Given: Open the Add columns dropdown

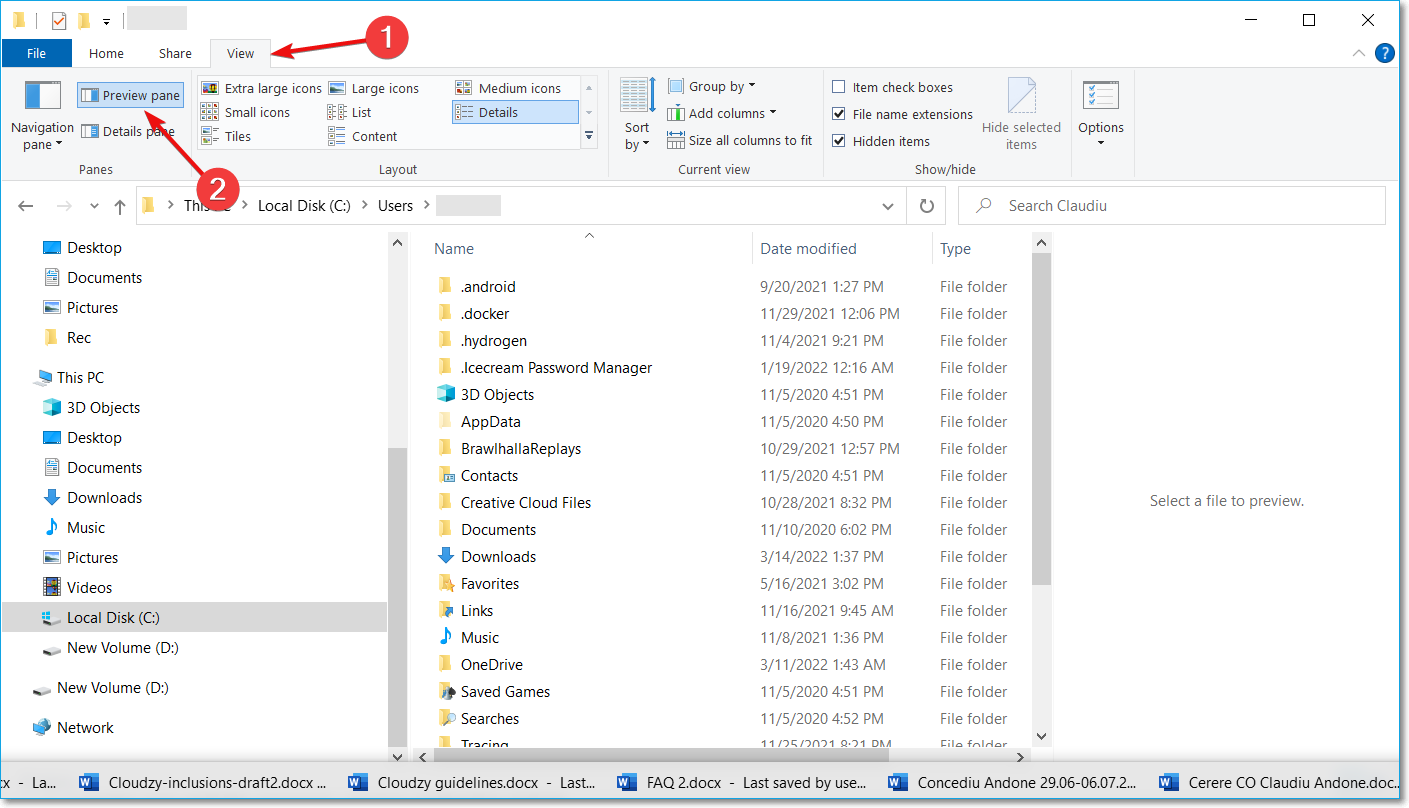Looking at the screenshot, I should tap(722, 113).
